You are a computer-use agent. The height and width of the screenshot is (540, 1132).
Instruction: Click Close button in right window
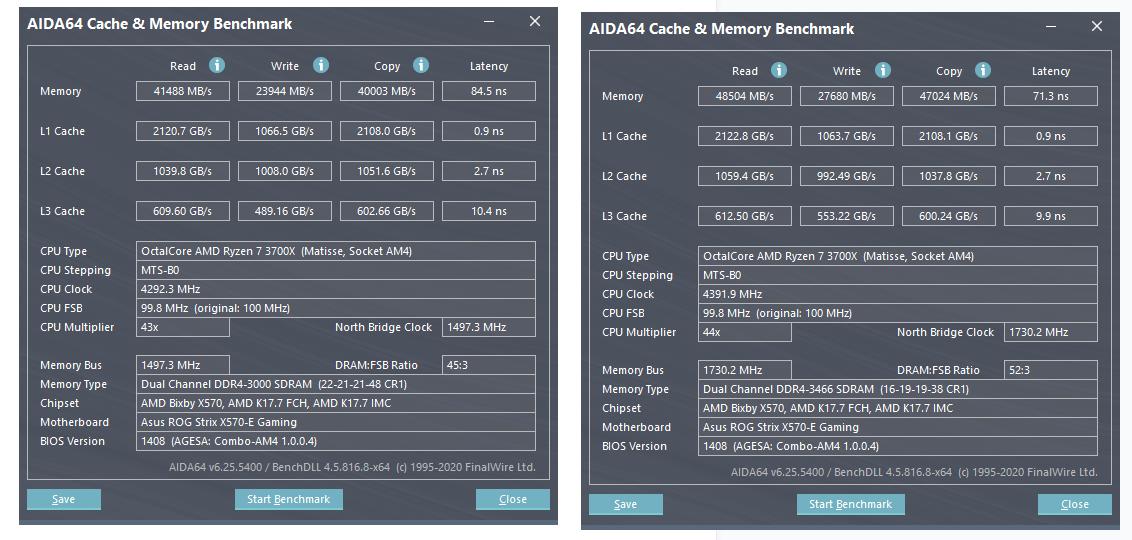[x=1075, y=504]
